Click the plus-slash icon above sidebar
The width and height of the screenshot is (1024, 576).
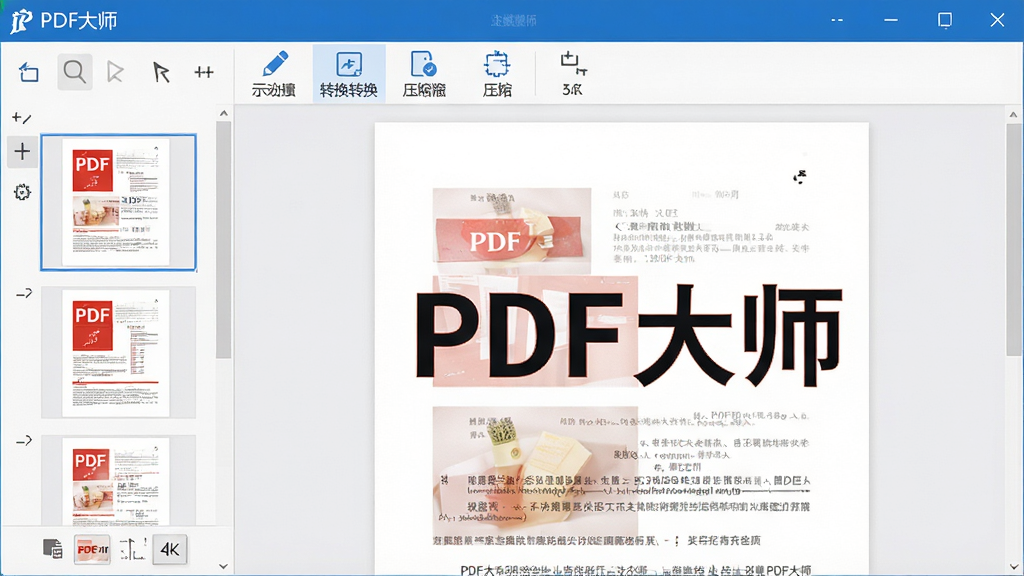tap(22, 118)
